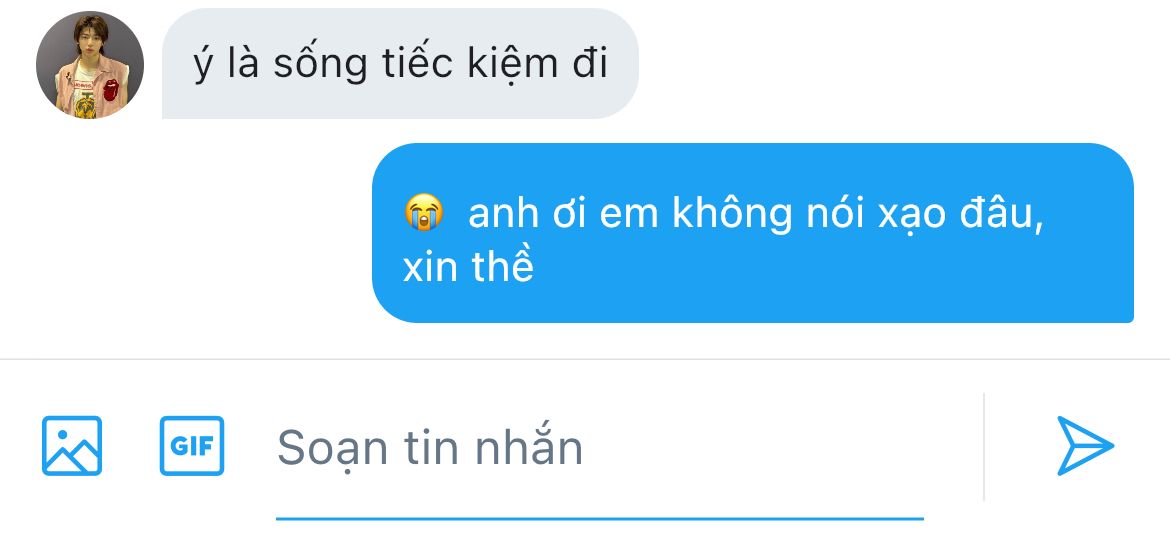Click the words "xin thề" in the sent message

click(x=469, y=267)
